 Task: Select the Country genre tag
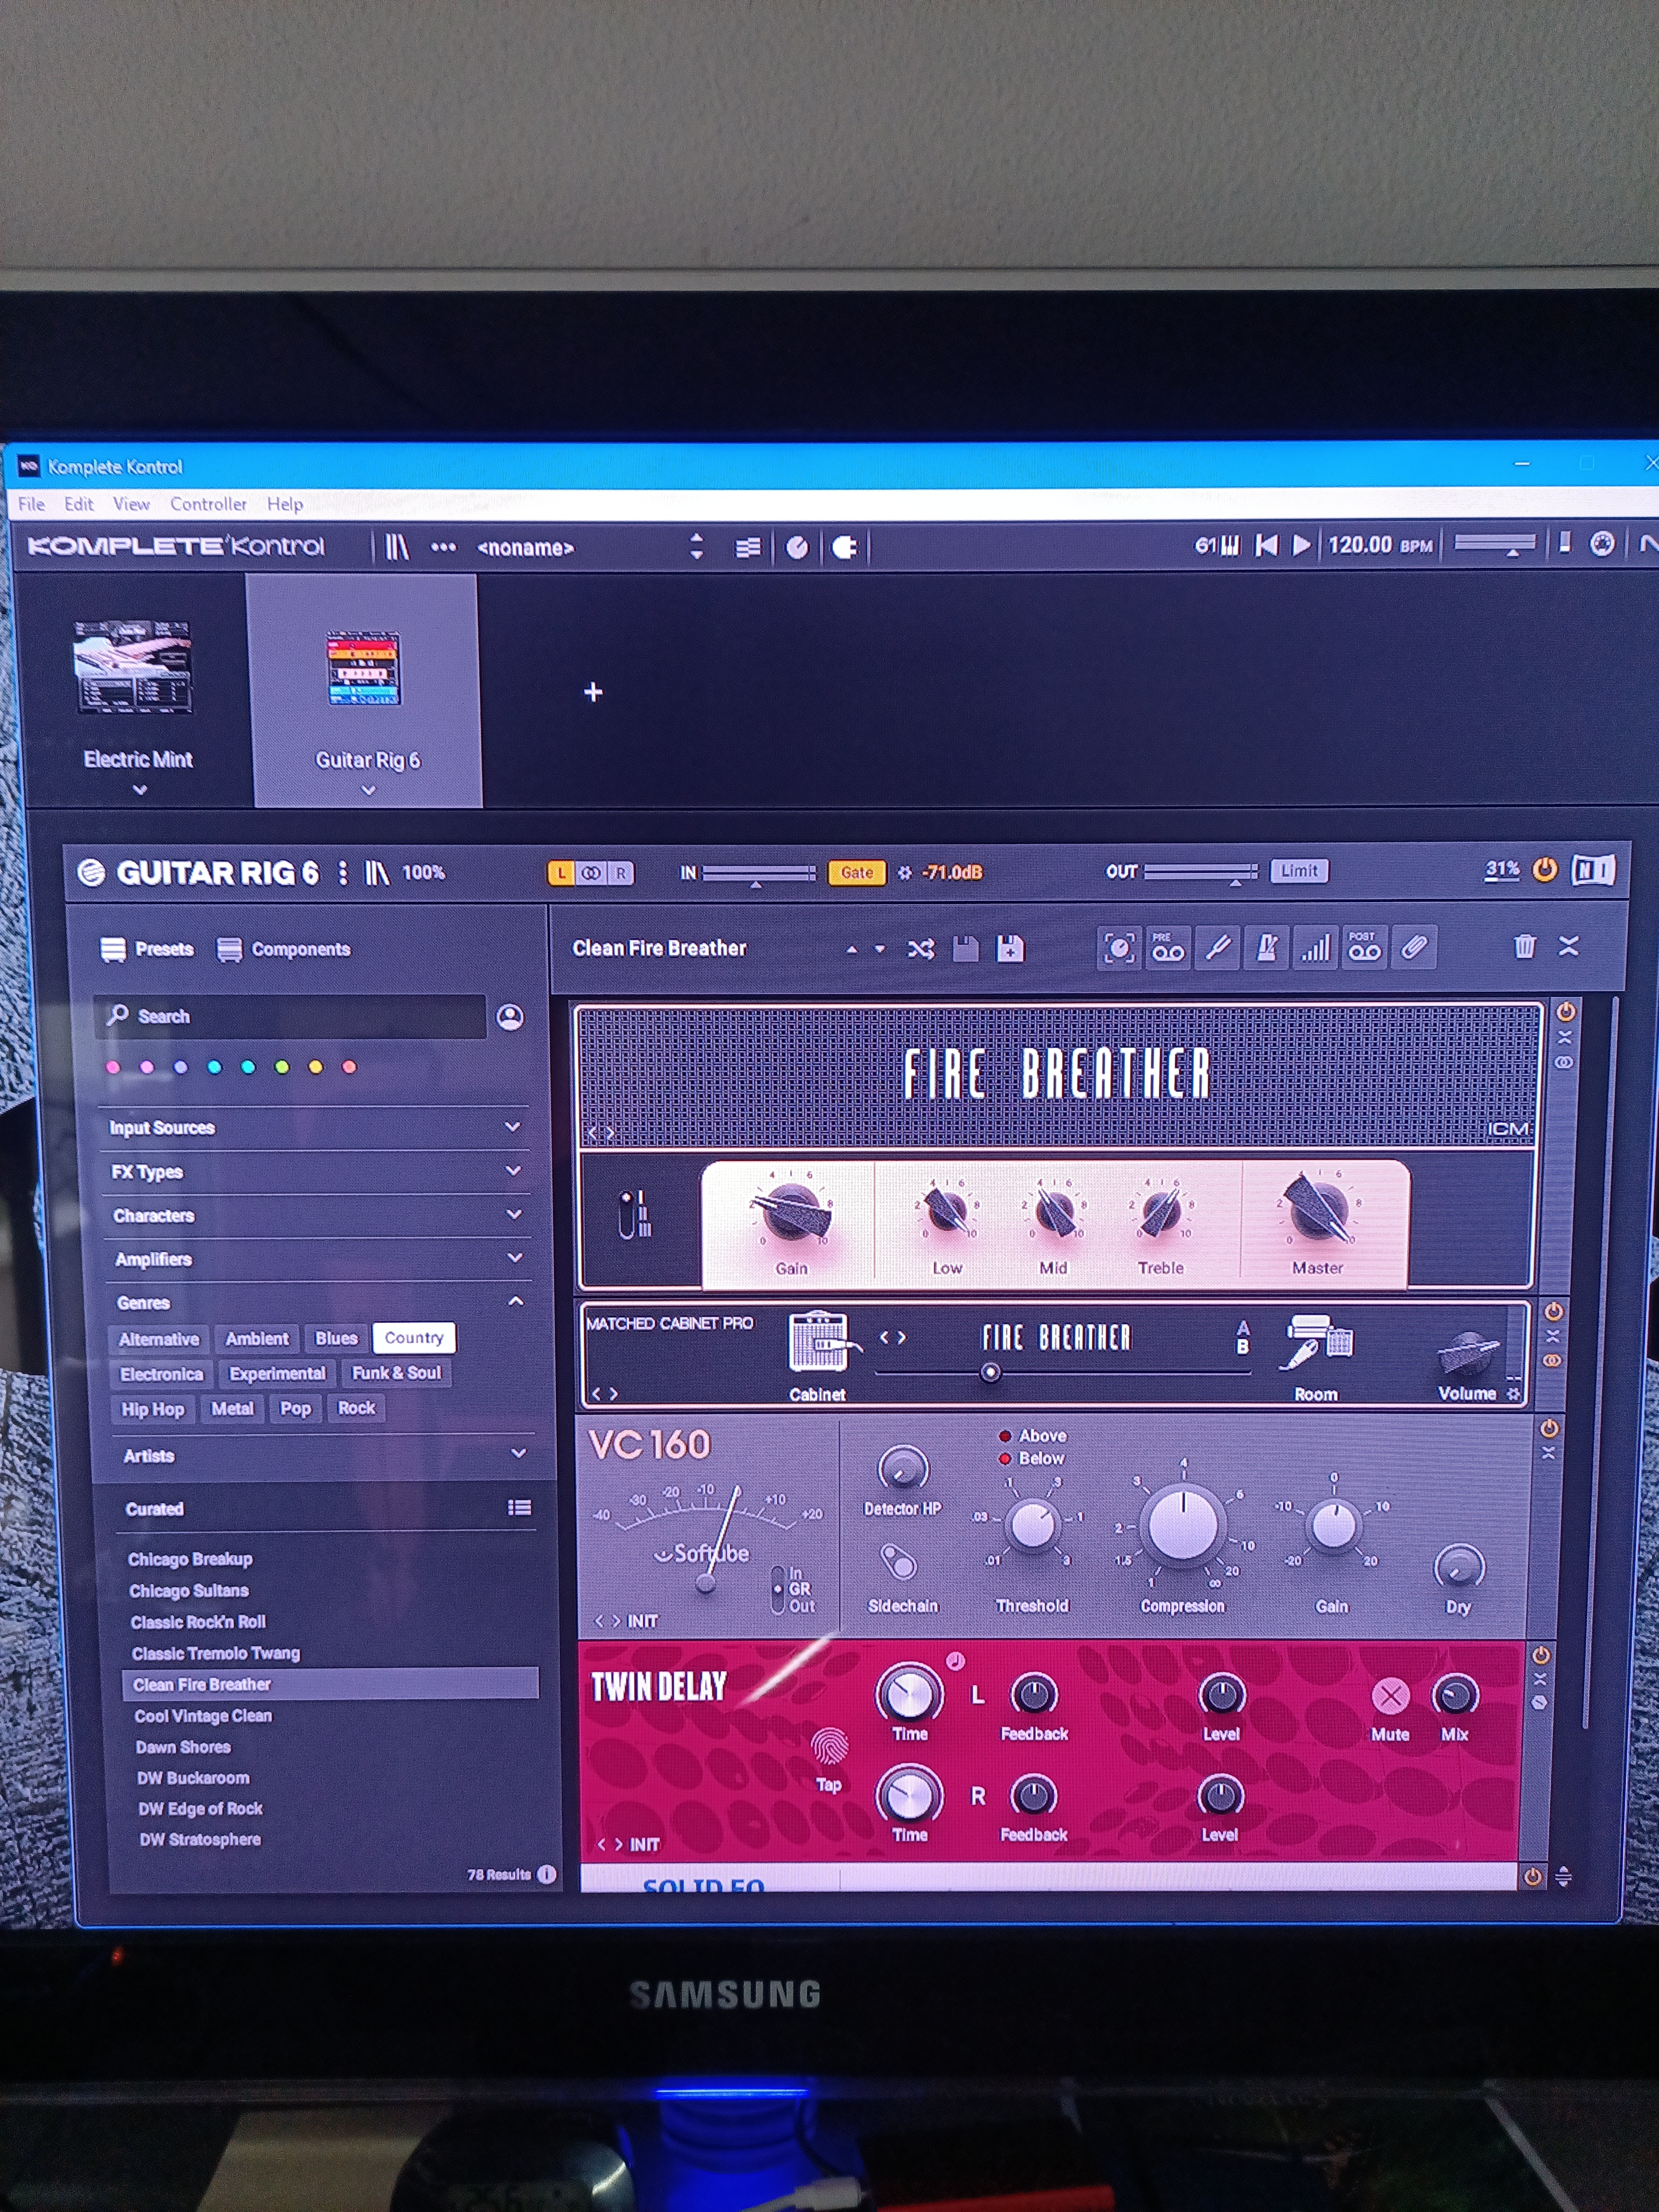click(414, 1338)
